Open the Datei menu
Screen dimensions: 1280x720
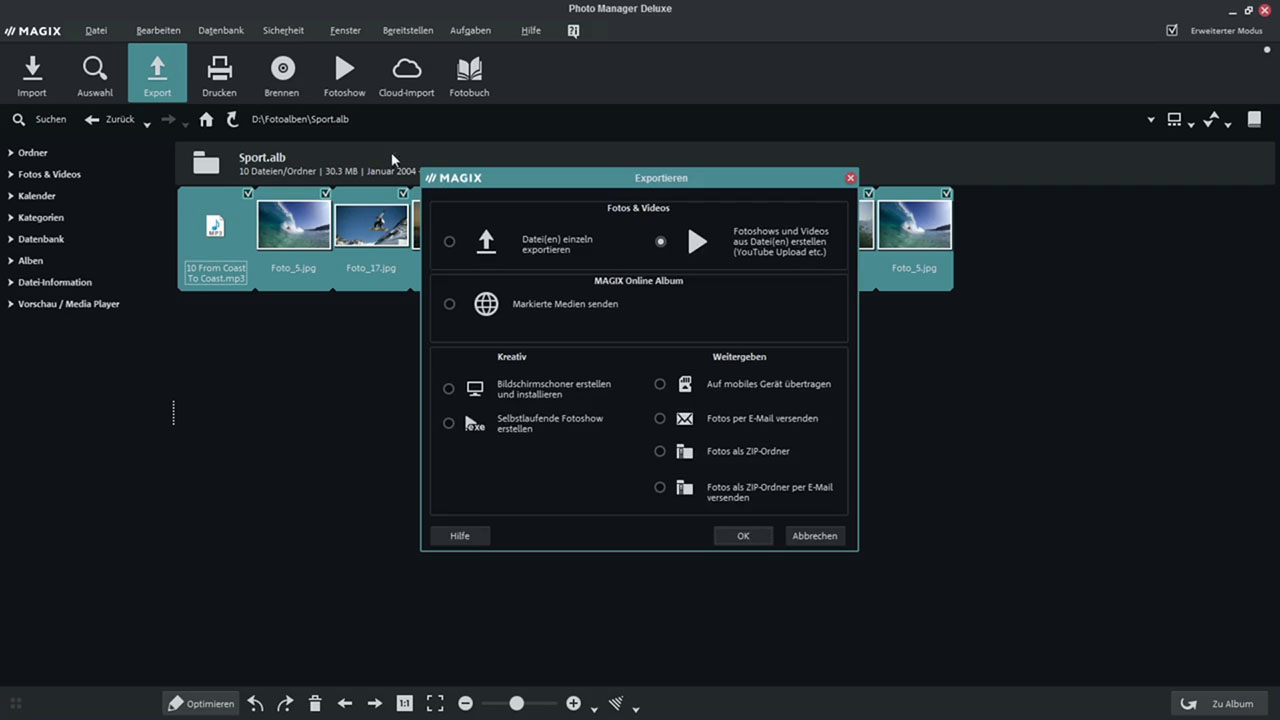coord(96,31)
